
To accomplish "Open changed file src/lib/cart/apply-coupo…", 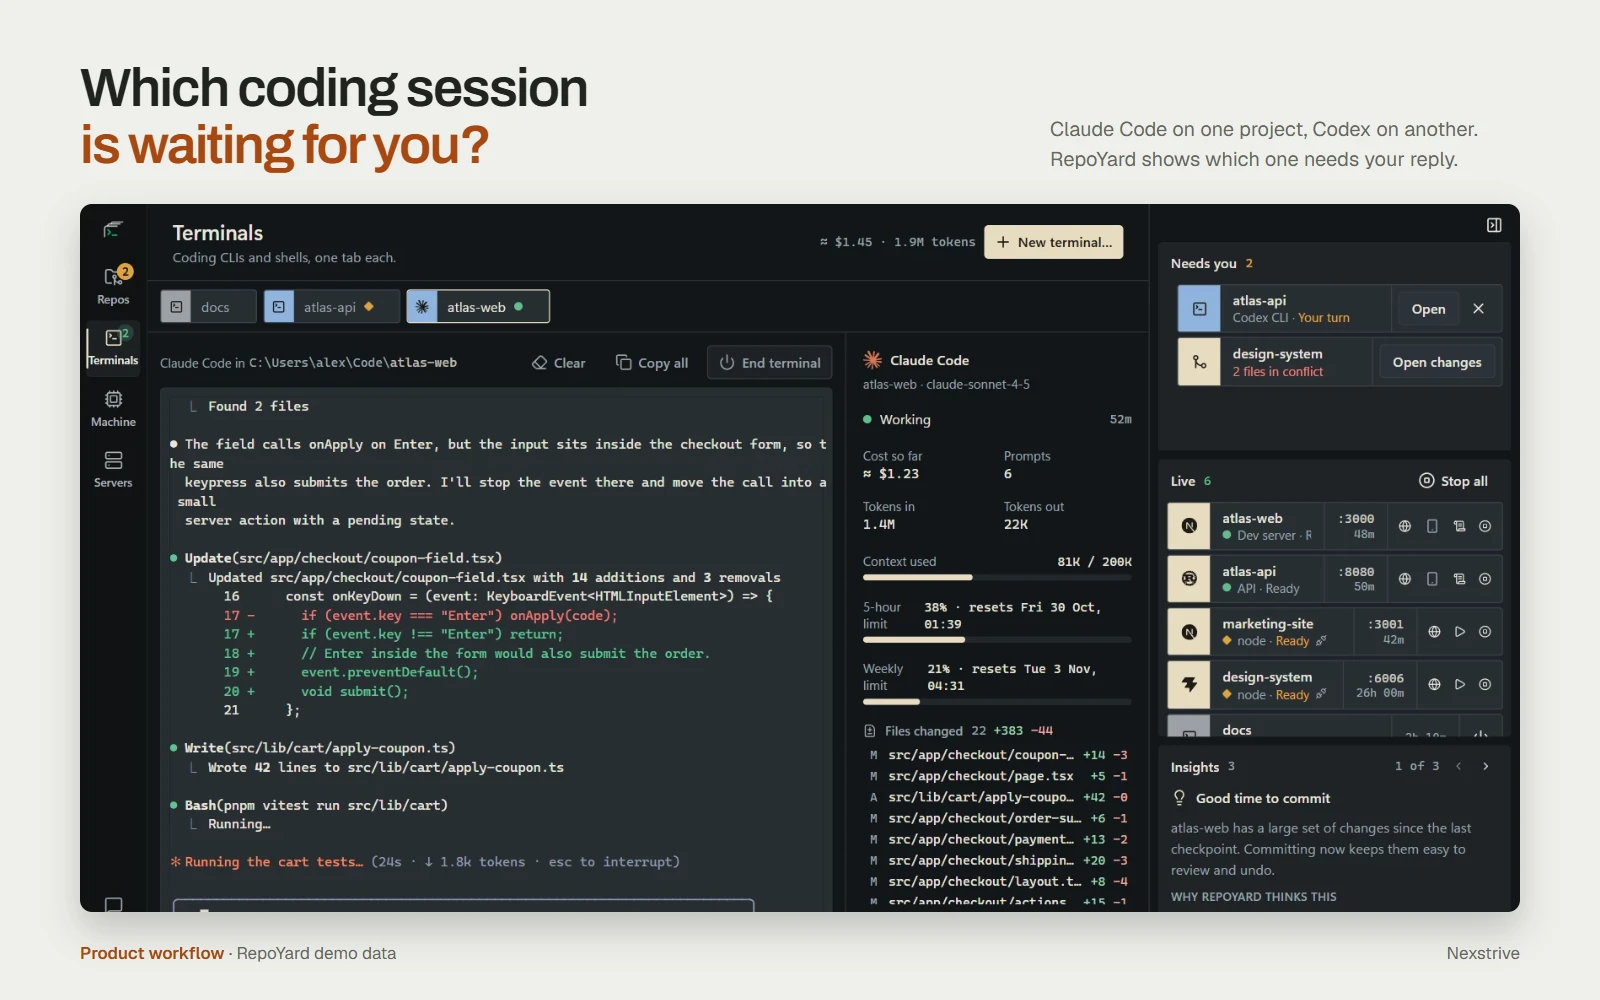I will [997, 797].
